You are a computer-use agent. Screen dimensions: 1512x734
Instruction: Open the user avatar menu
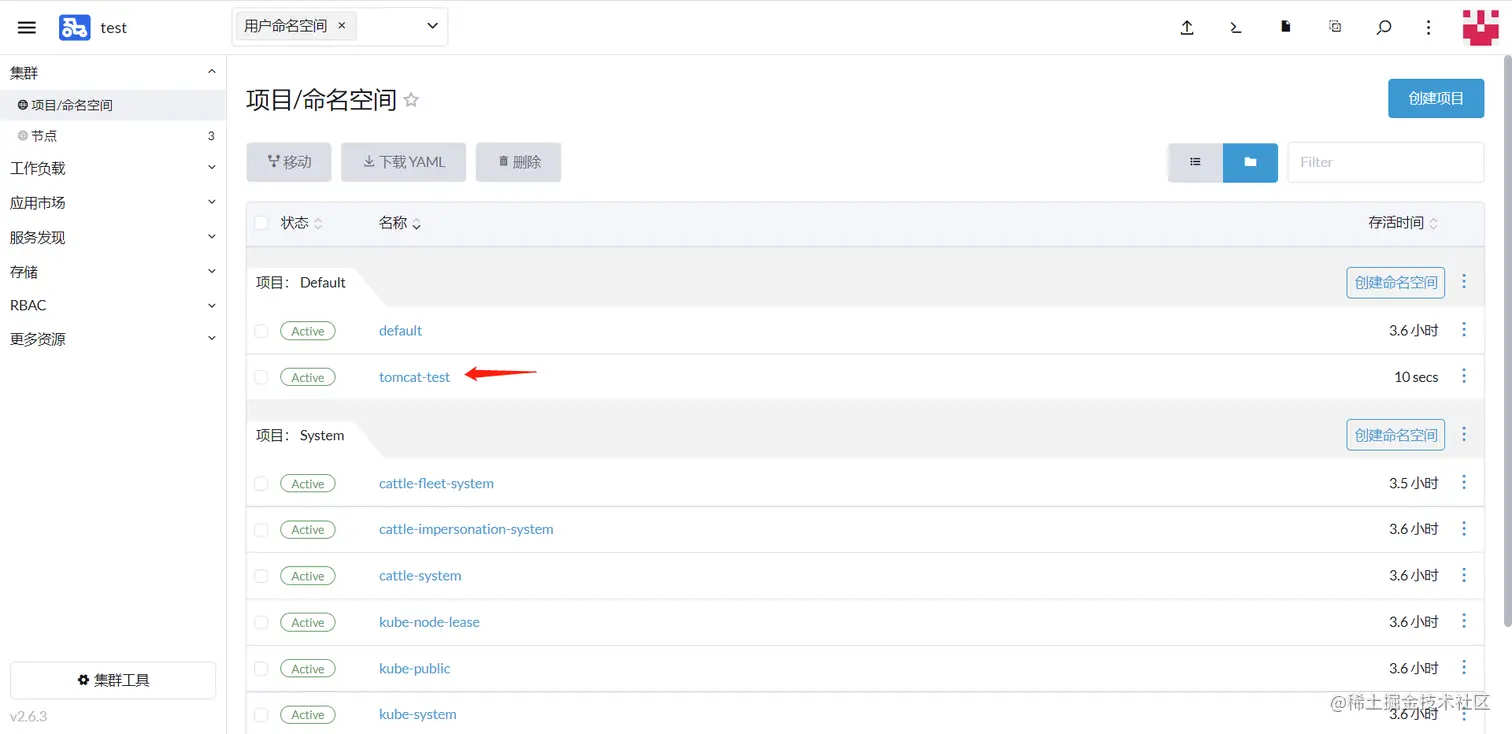point(1481,27)
